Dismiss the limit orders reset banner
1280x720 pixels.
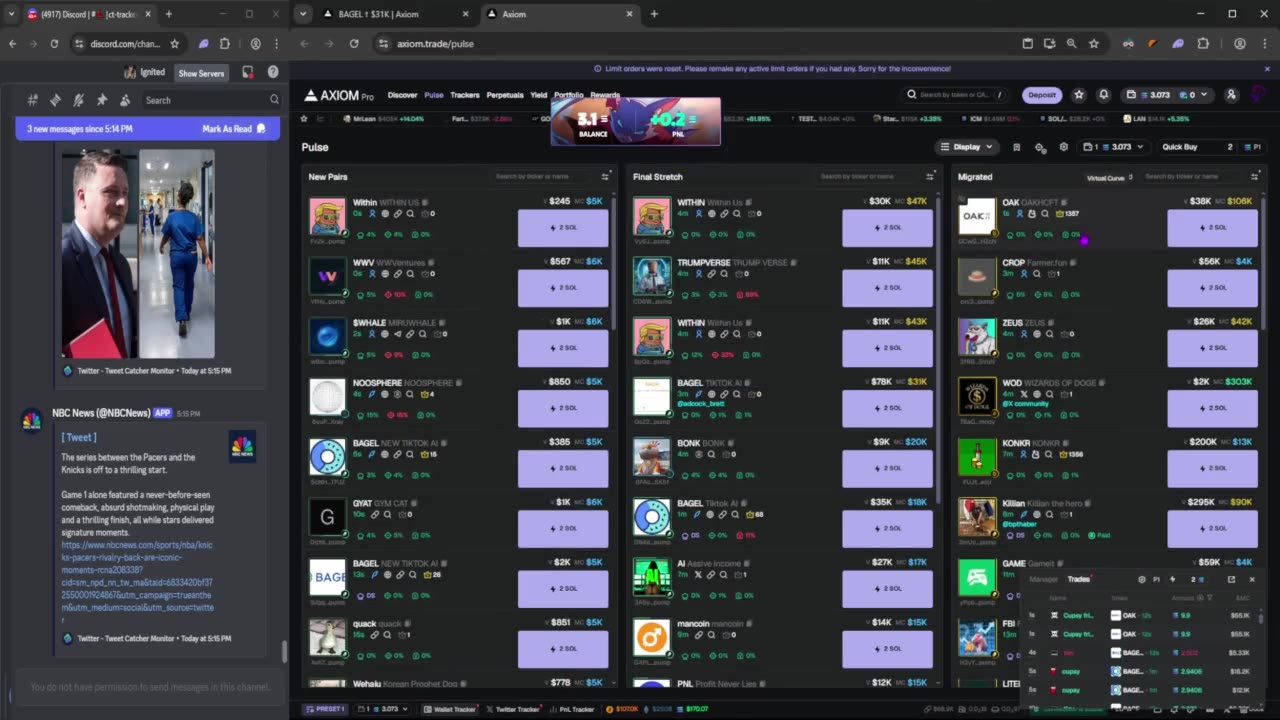pos(1267,69)
